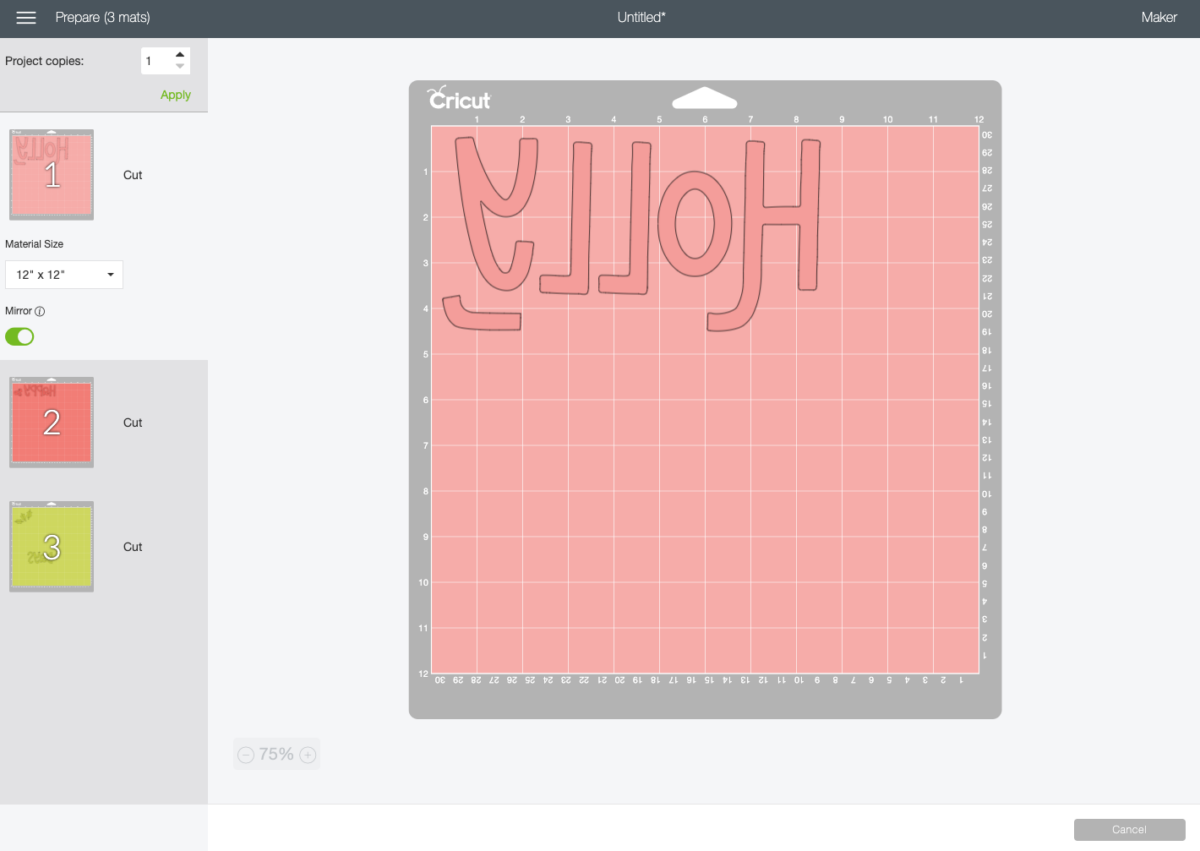Click the Cricut logo on the mat
The height and width of the screenshot is (851, 1200).
point(460,99)
